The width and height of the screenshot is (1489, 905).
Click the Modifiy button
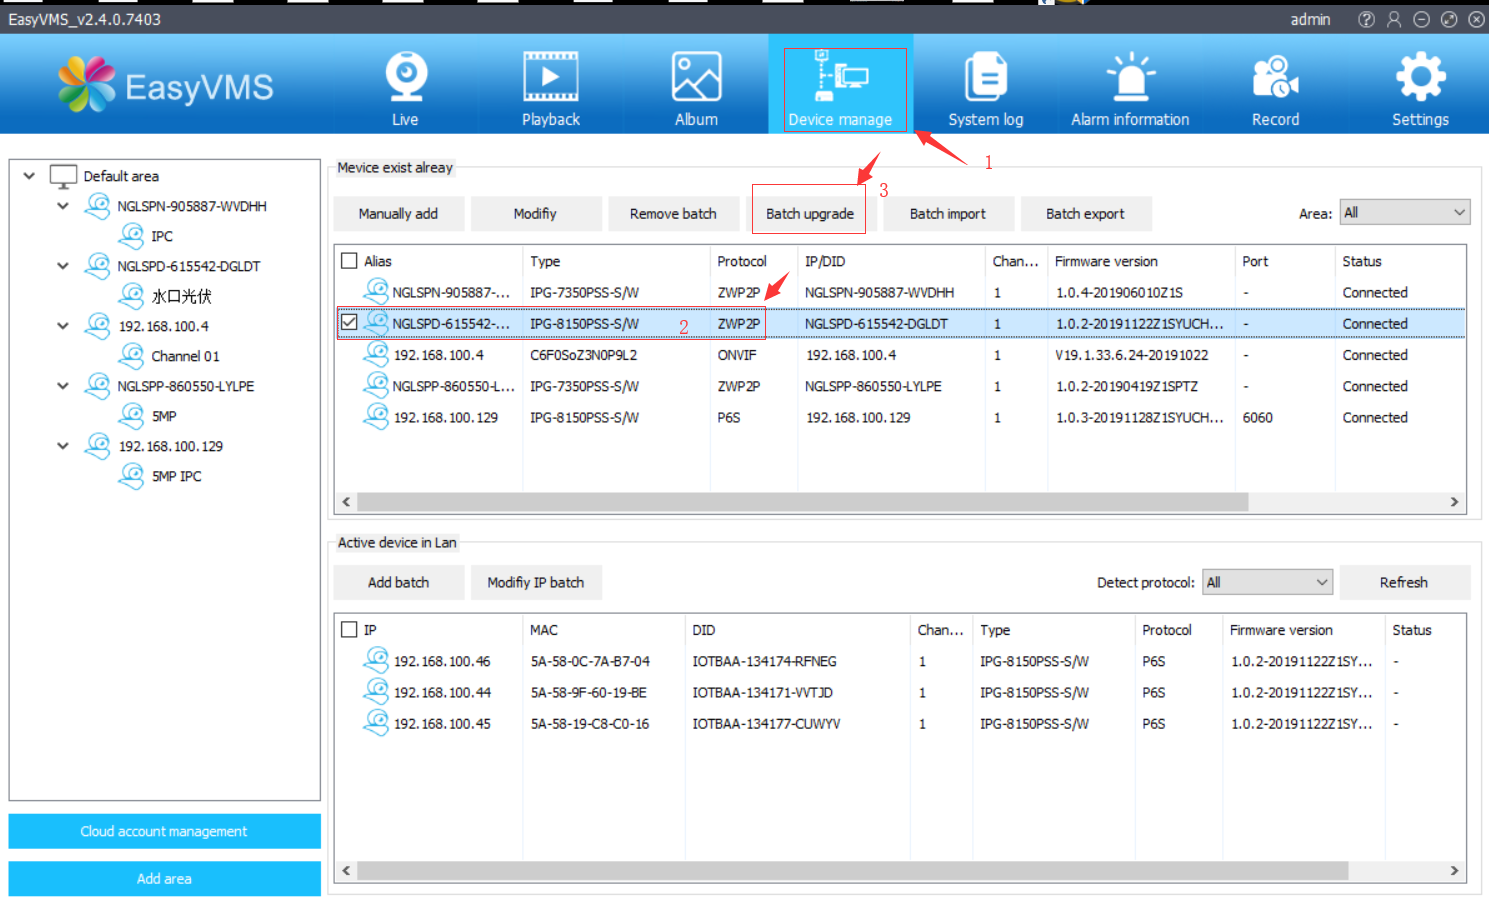click(535, 213)
